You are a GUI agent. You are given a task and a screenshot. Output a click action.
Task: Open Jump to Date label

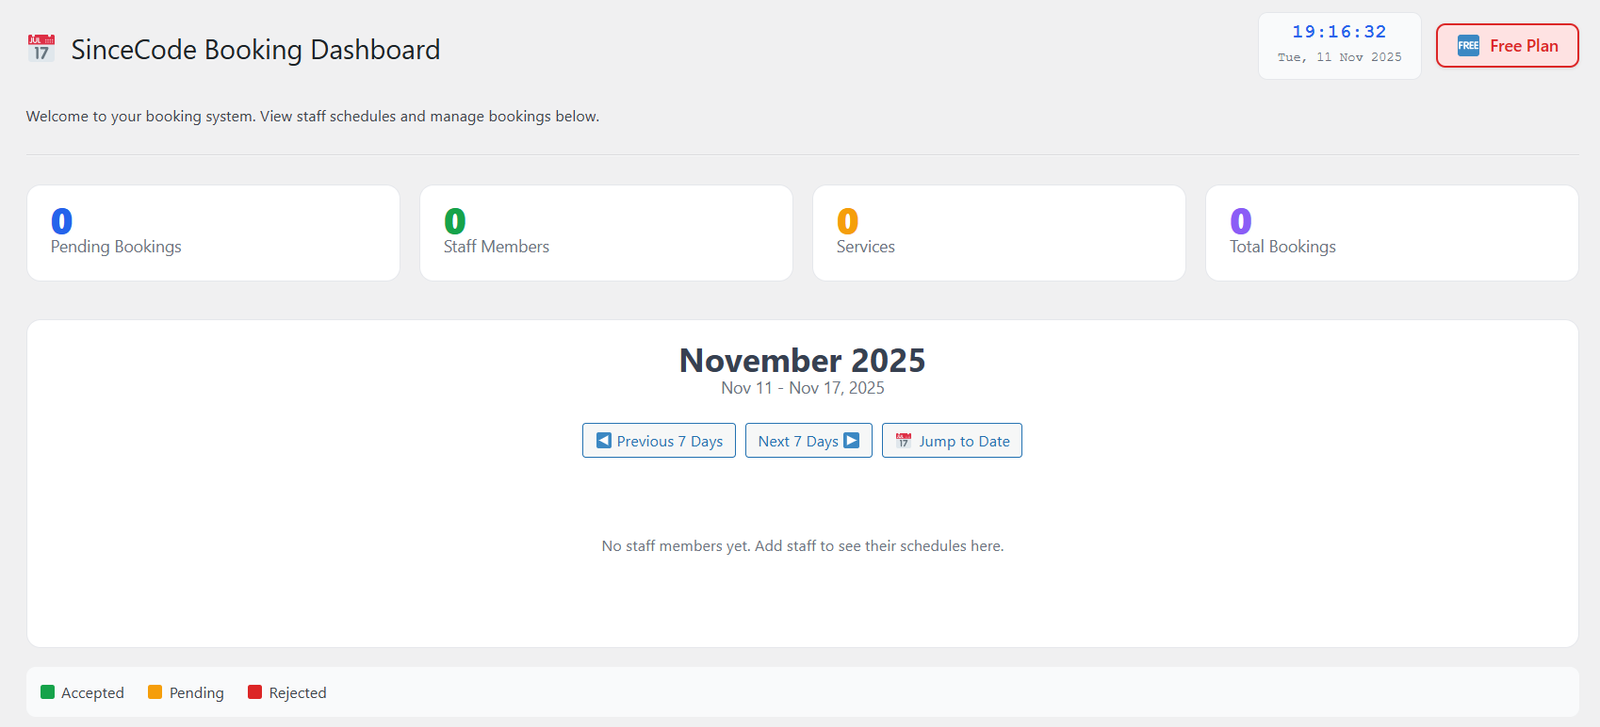[964, 441]
